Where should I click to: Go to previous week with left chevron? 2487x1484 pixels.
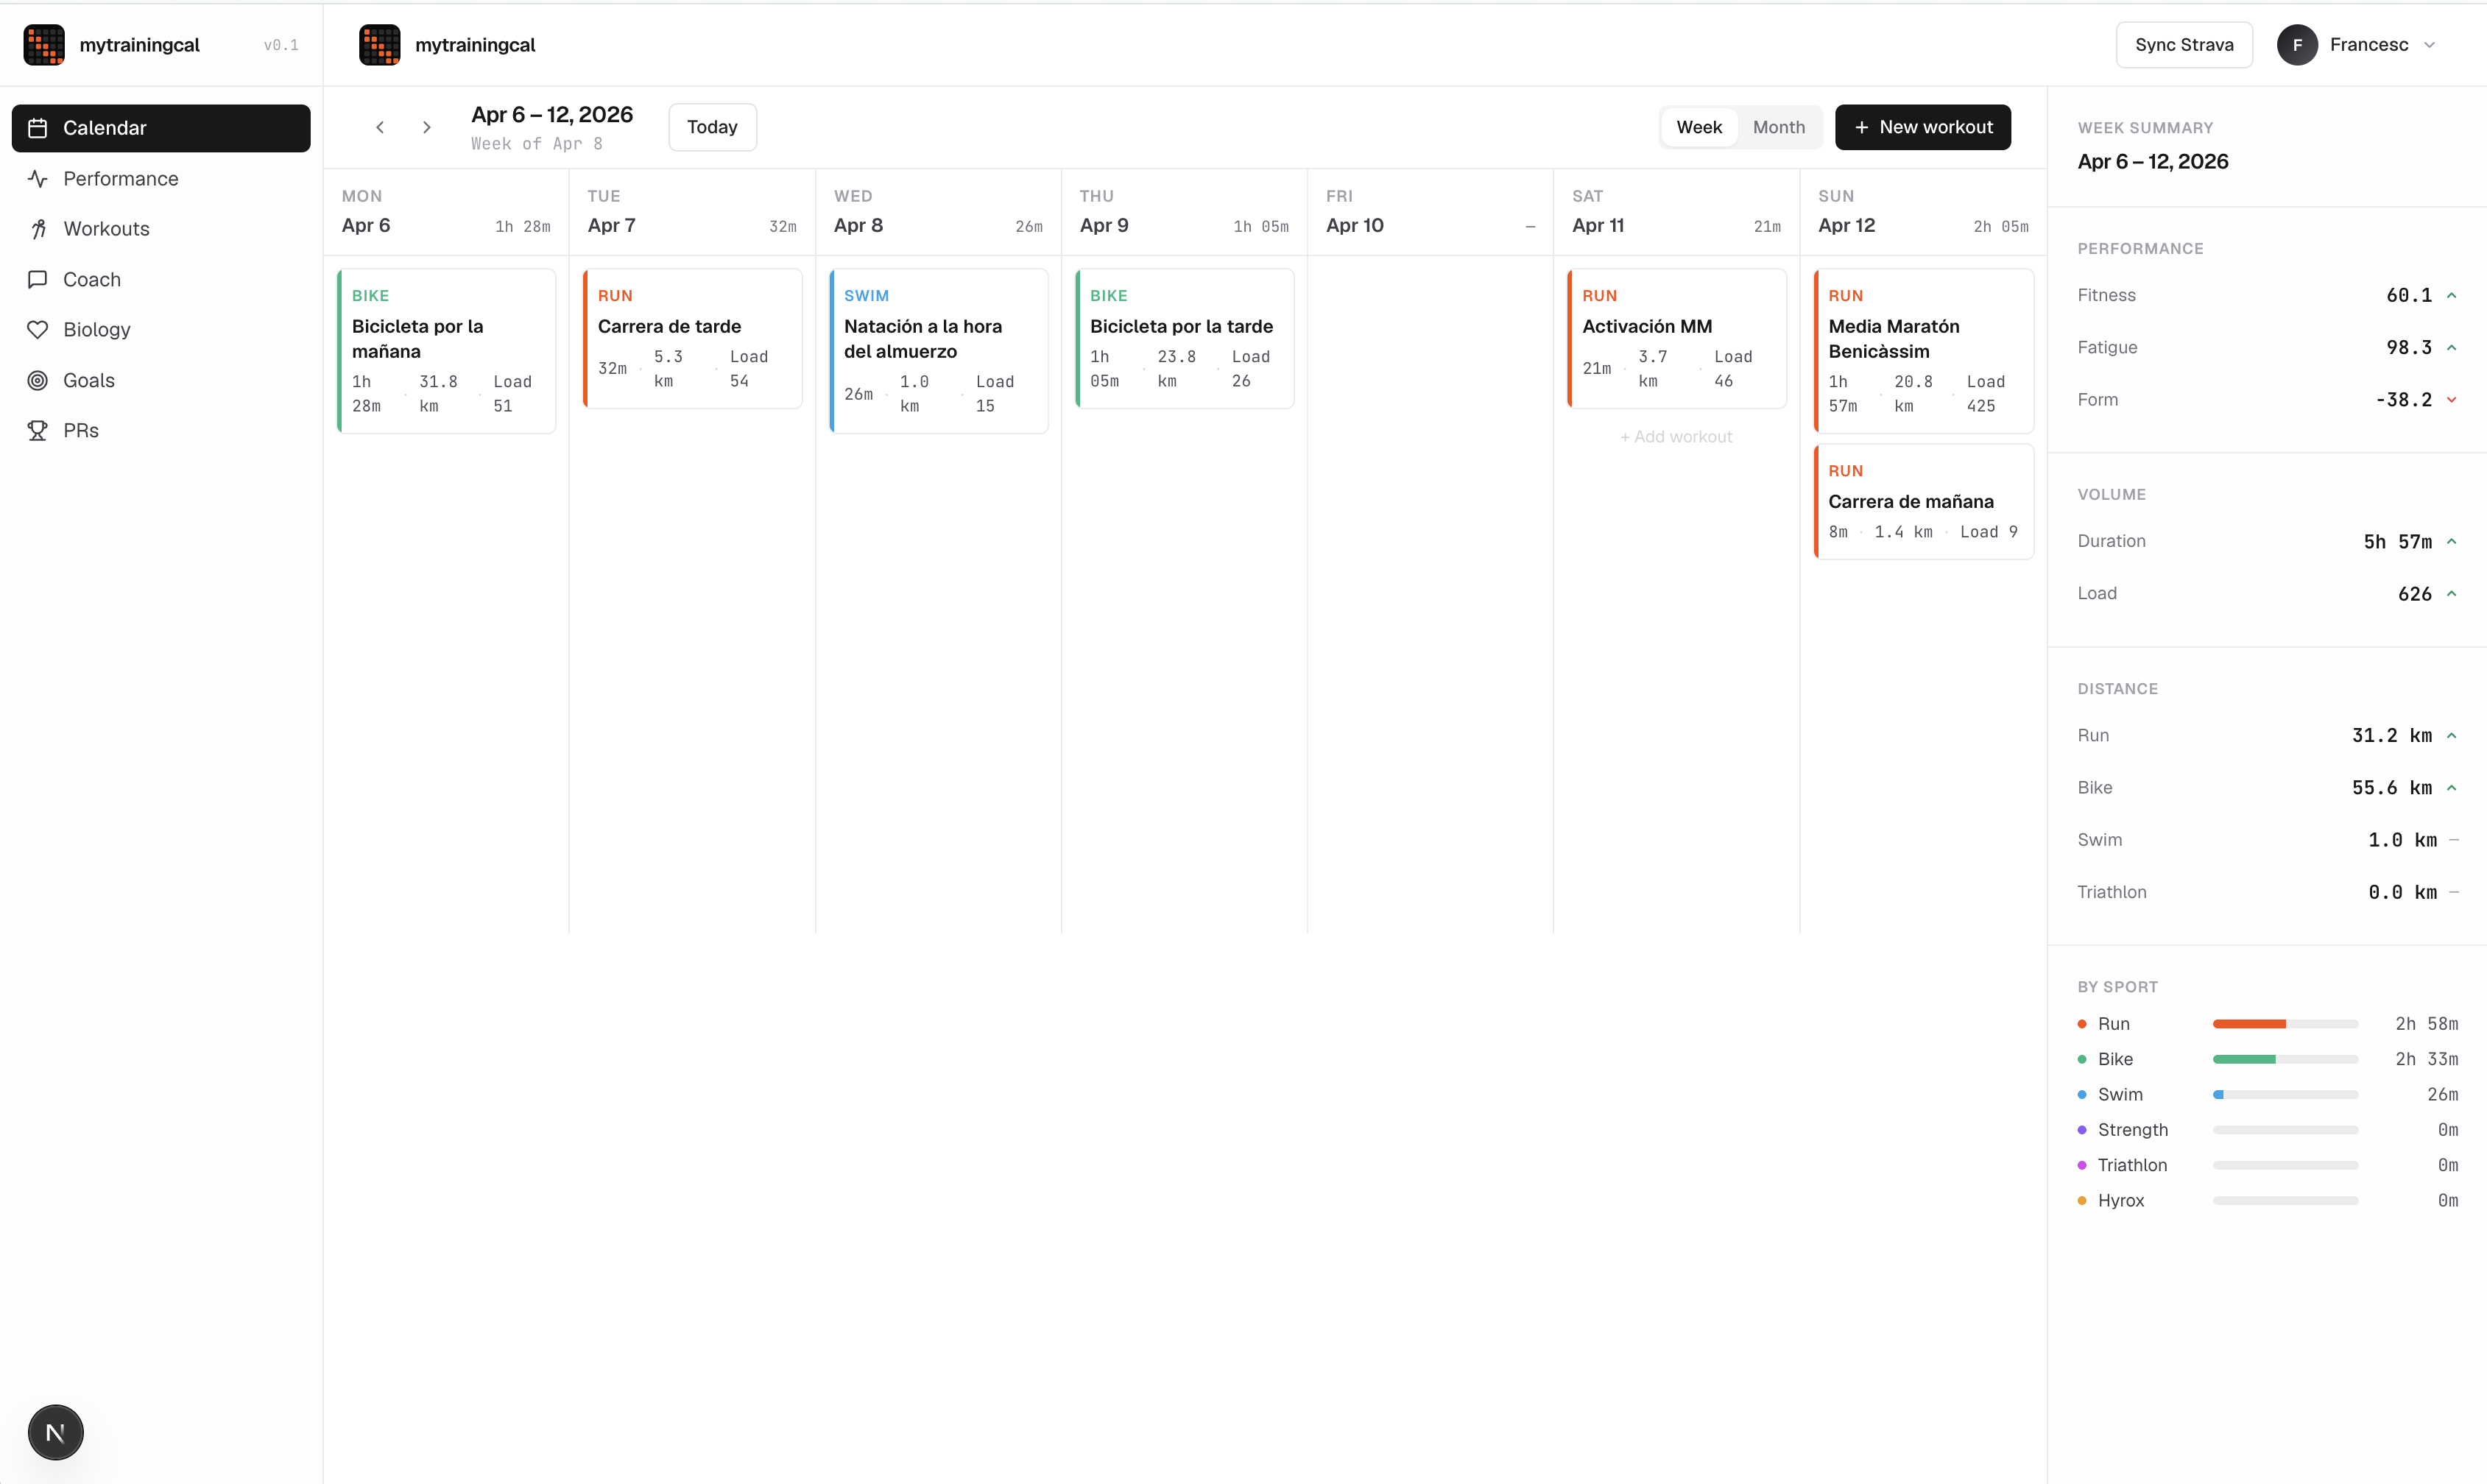click(380, 127)
